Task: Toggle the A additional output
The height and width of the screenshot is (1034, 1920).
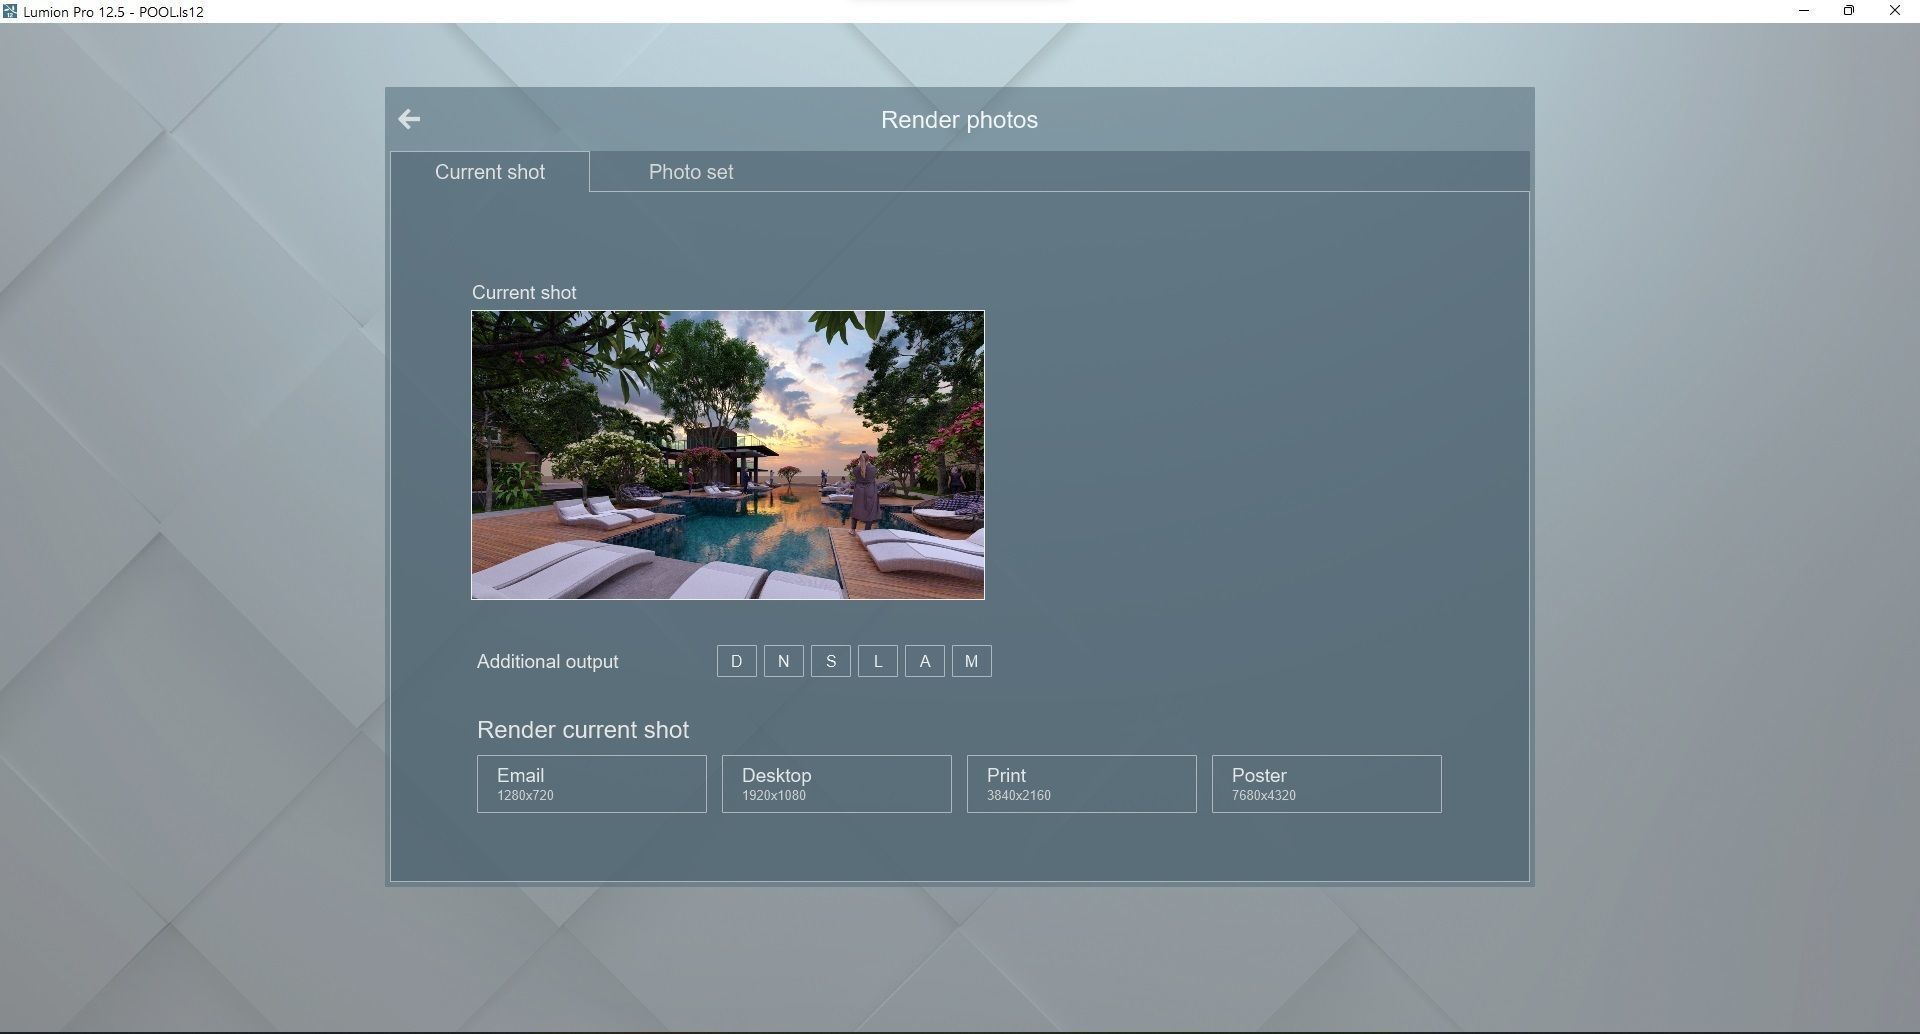Action: (x=925, y=661)
